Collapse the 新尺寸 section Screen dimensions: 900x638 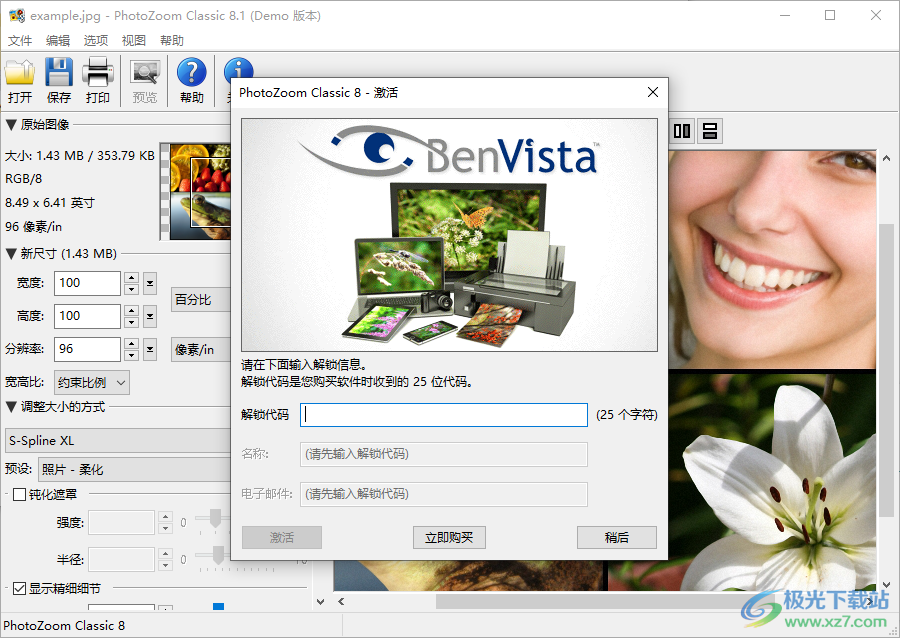(11, 254)
